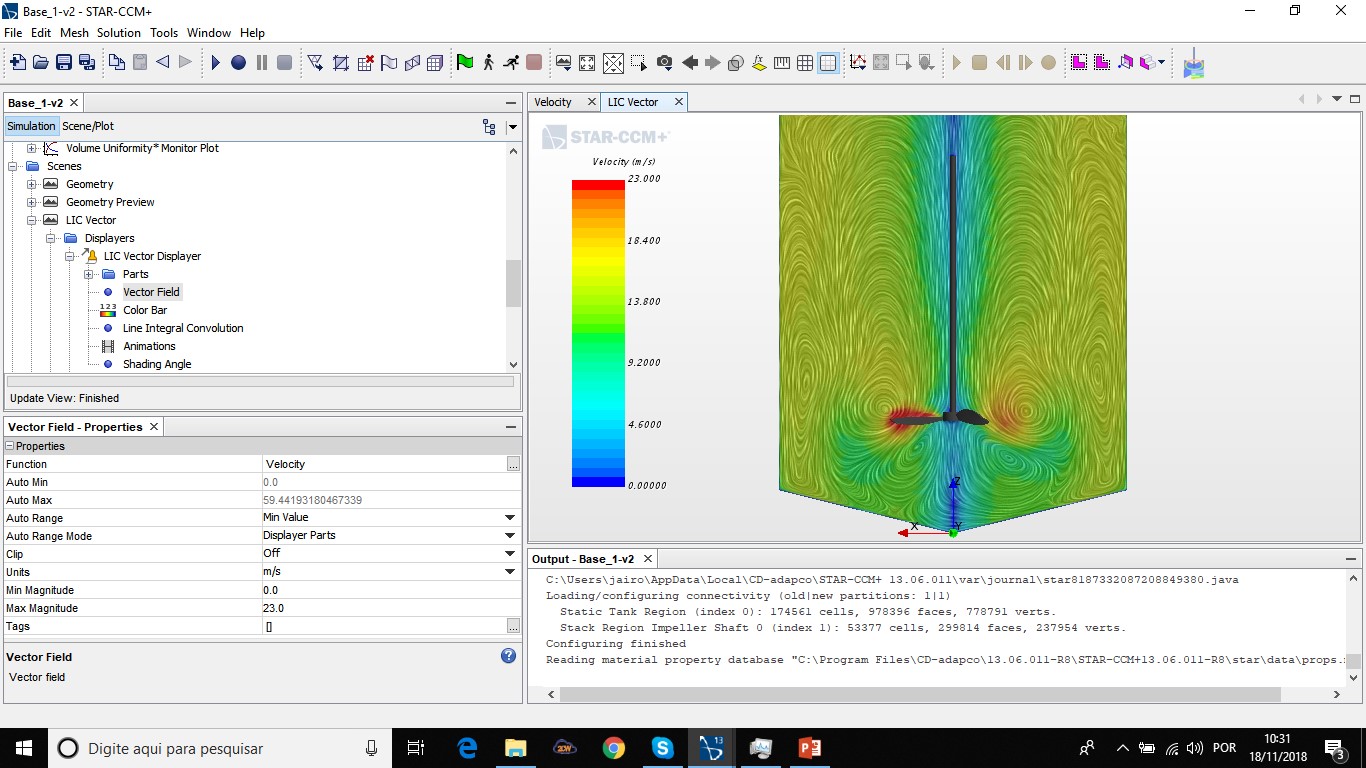This screenshot has width=1366, height=768.
Task: Click the blue initialize mesh circle icon
Action: [x=238, y=63]
